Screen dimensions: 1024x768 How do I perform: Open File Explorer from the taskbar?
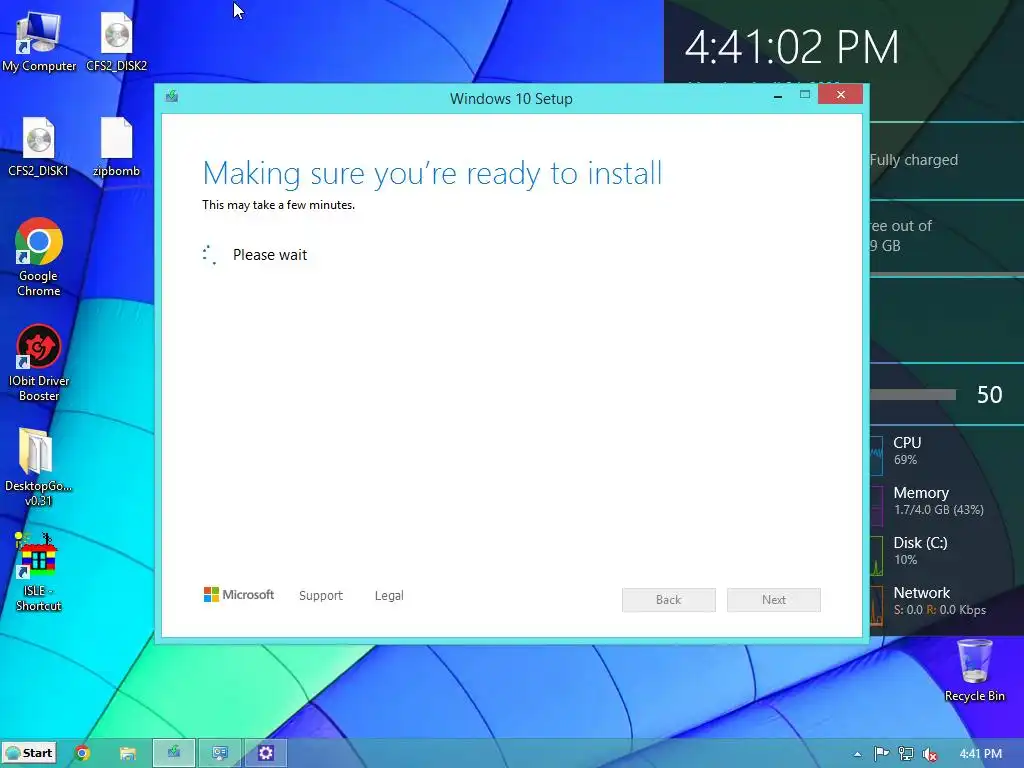(x=127, y=753)
